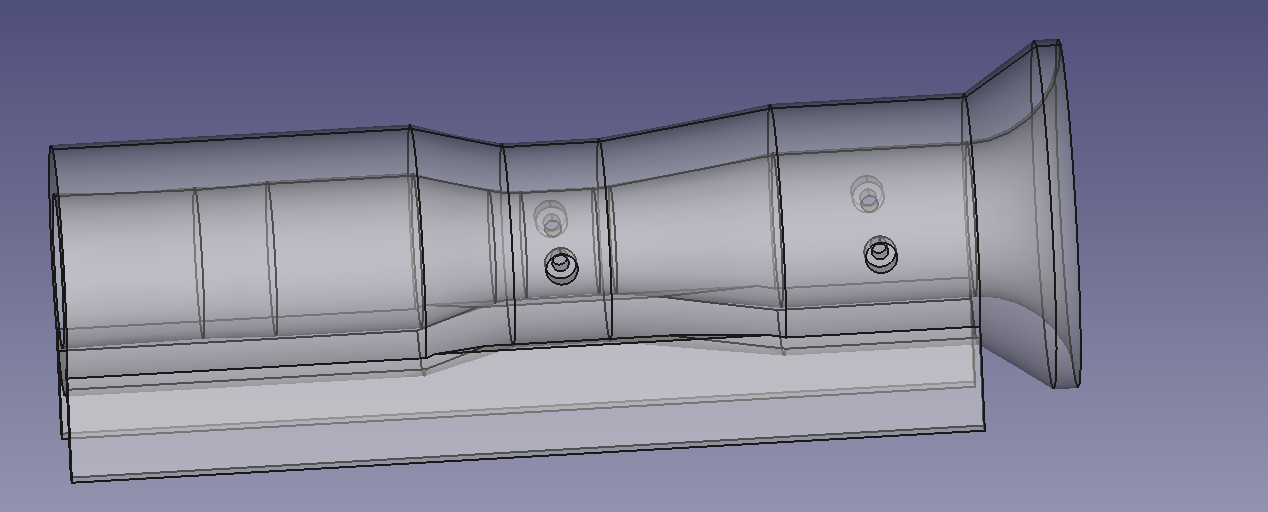Click the front lower hole on the right cylinder
The width and height of the screenshot is (1268, 512).
(880, 254)
